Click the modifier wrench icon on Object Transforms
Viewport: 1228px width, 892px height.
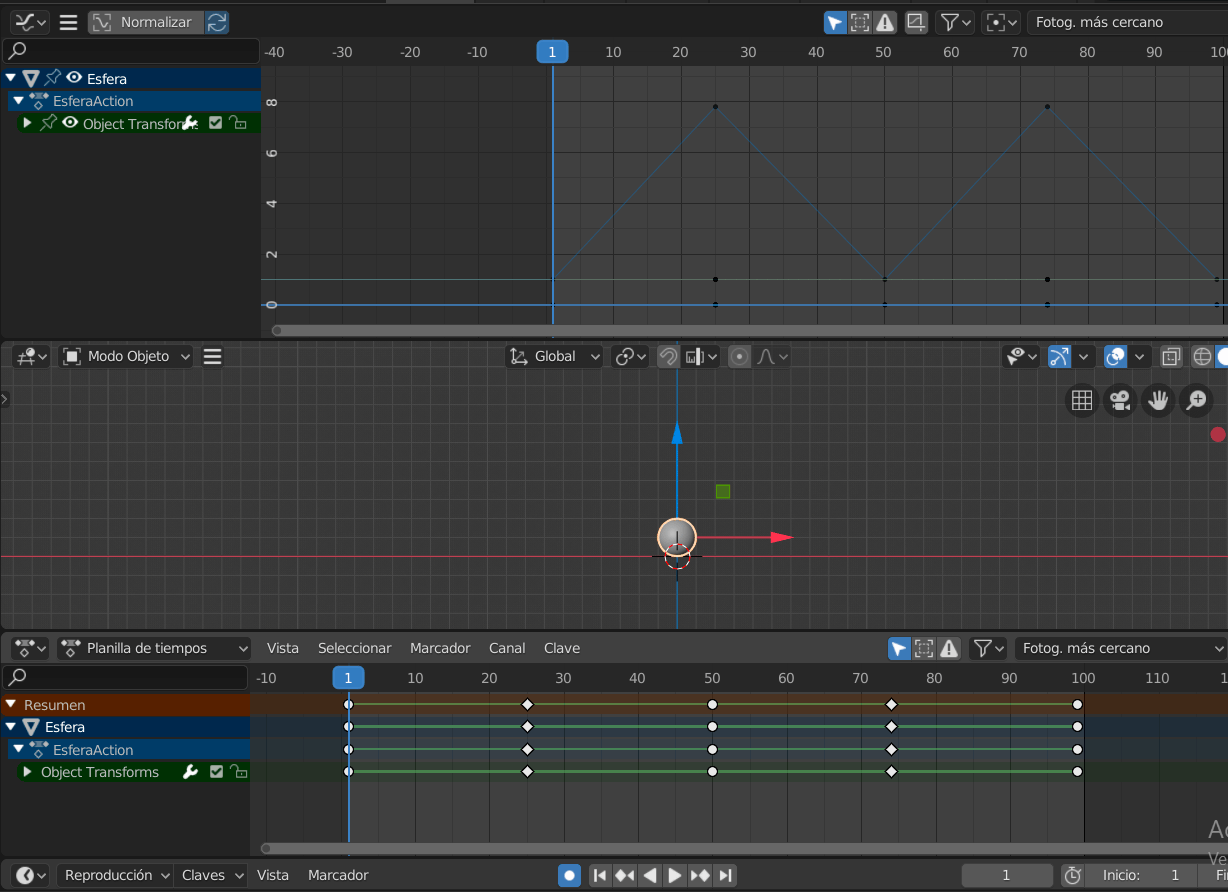pos(190,122)
